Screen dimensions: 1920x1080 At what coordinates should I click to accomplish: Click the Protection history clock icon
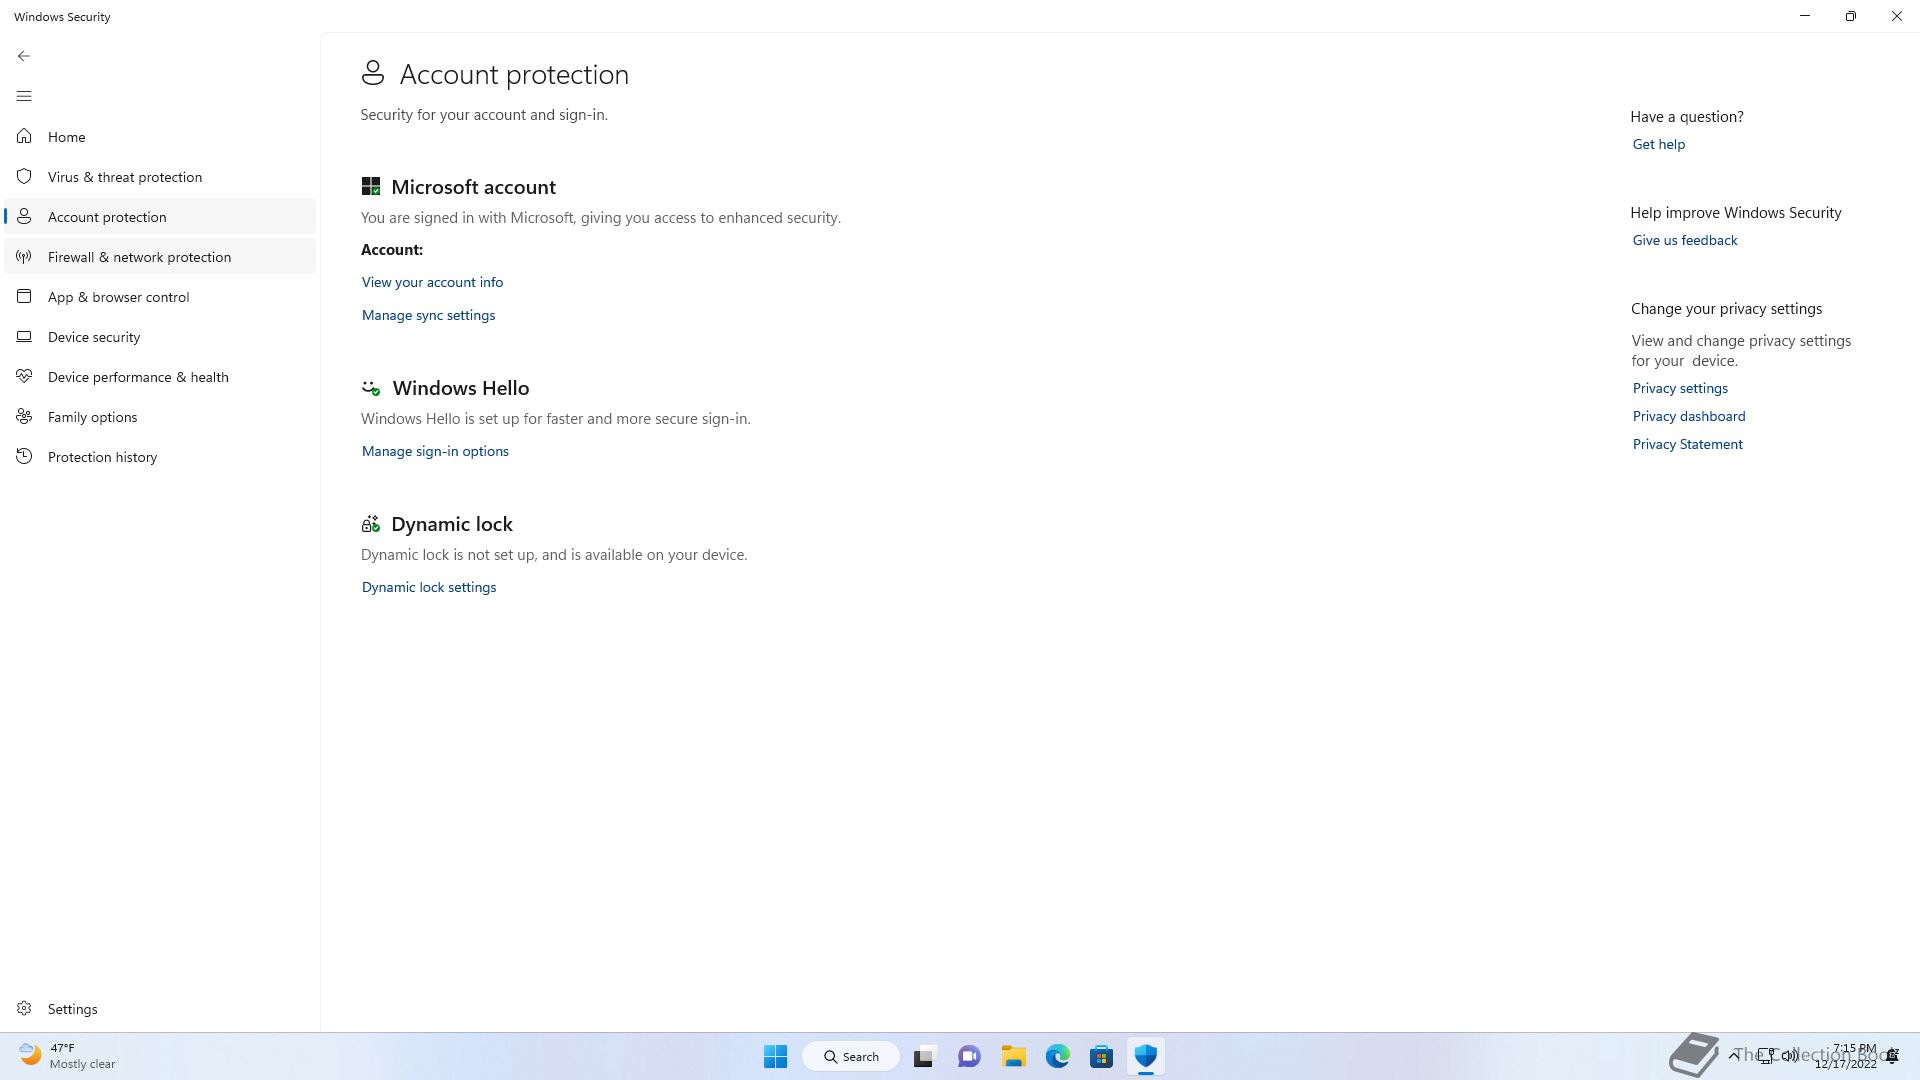[x=24, y=456]
